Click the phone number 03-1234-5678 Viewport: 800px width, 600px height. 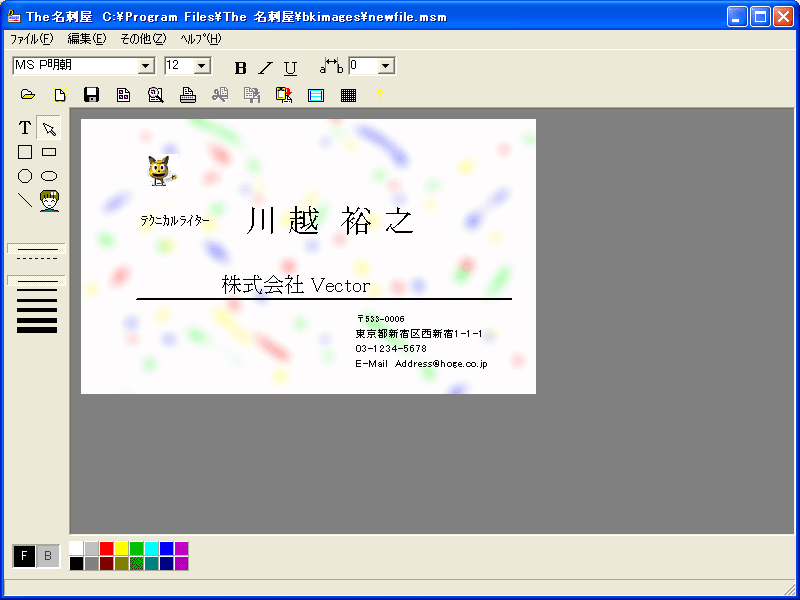[x=391, y=349]
